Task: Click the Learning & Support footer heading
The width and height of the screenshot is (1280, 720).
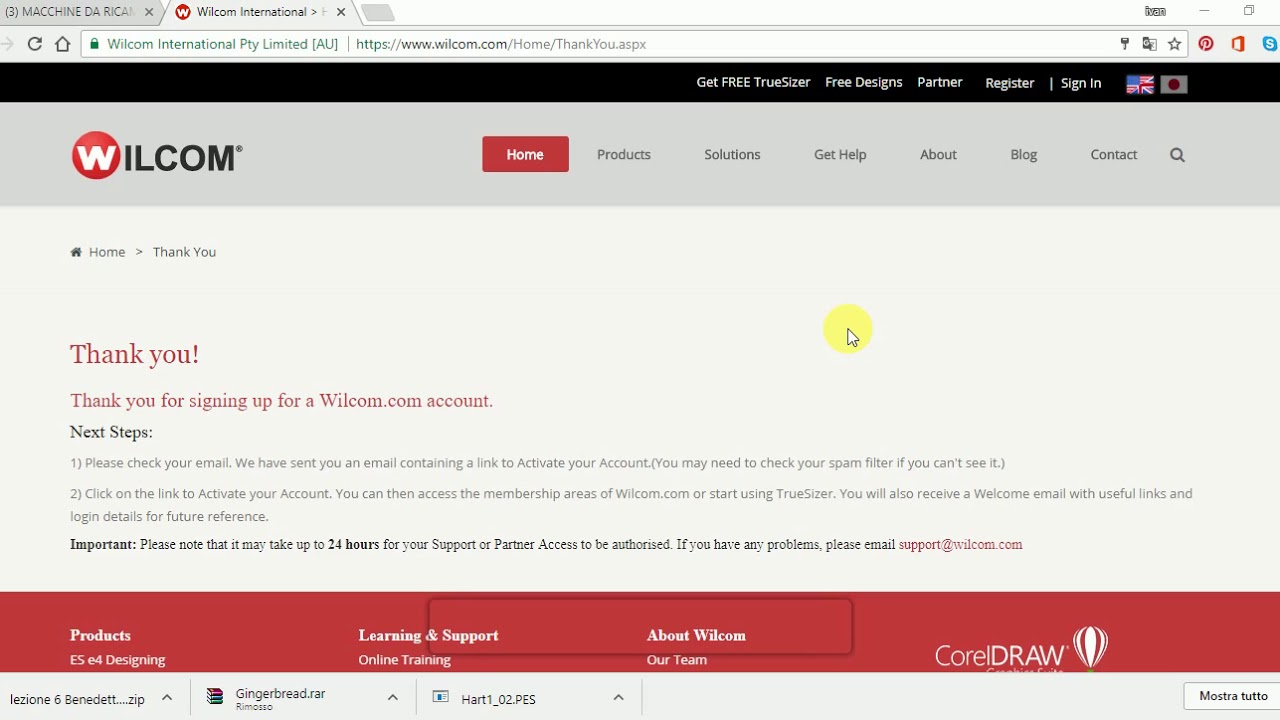Action: point(428,635)
